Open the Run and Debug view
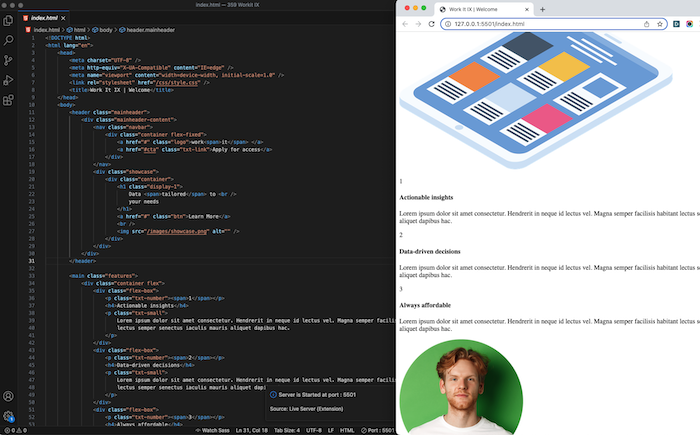Screen dimensions: 700x435 click(x=8, y=80)
